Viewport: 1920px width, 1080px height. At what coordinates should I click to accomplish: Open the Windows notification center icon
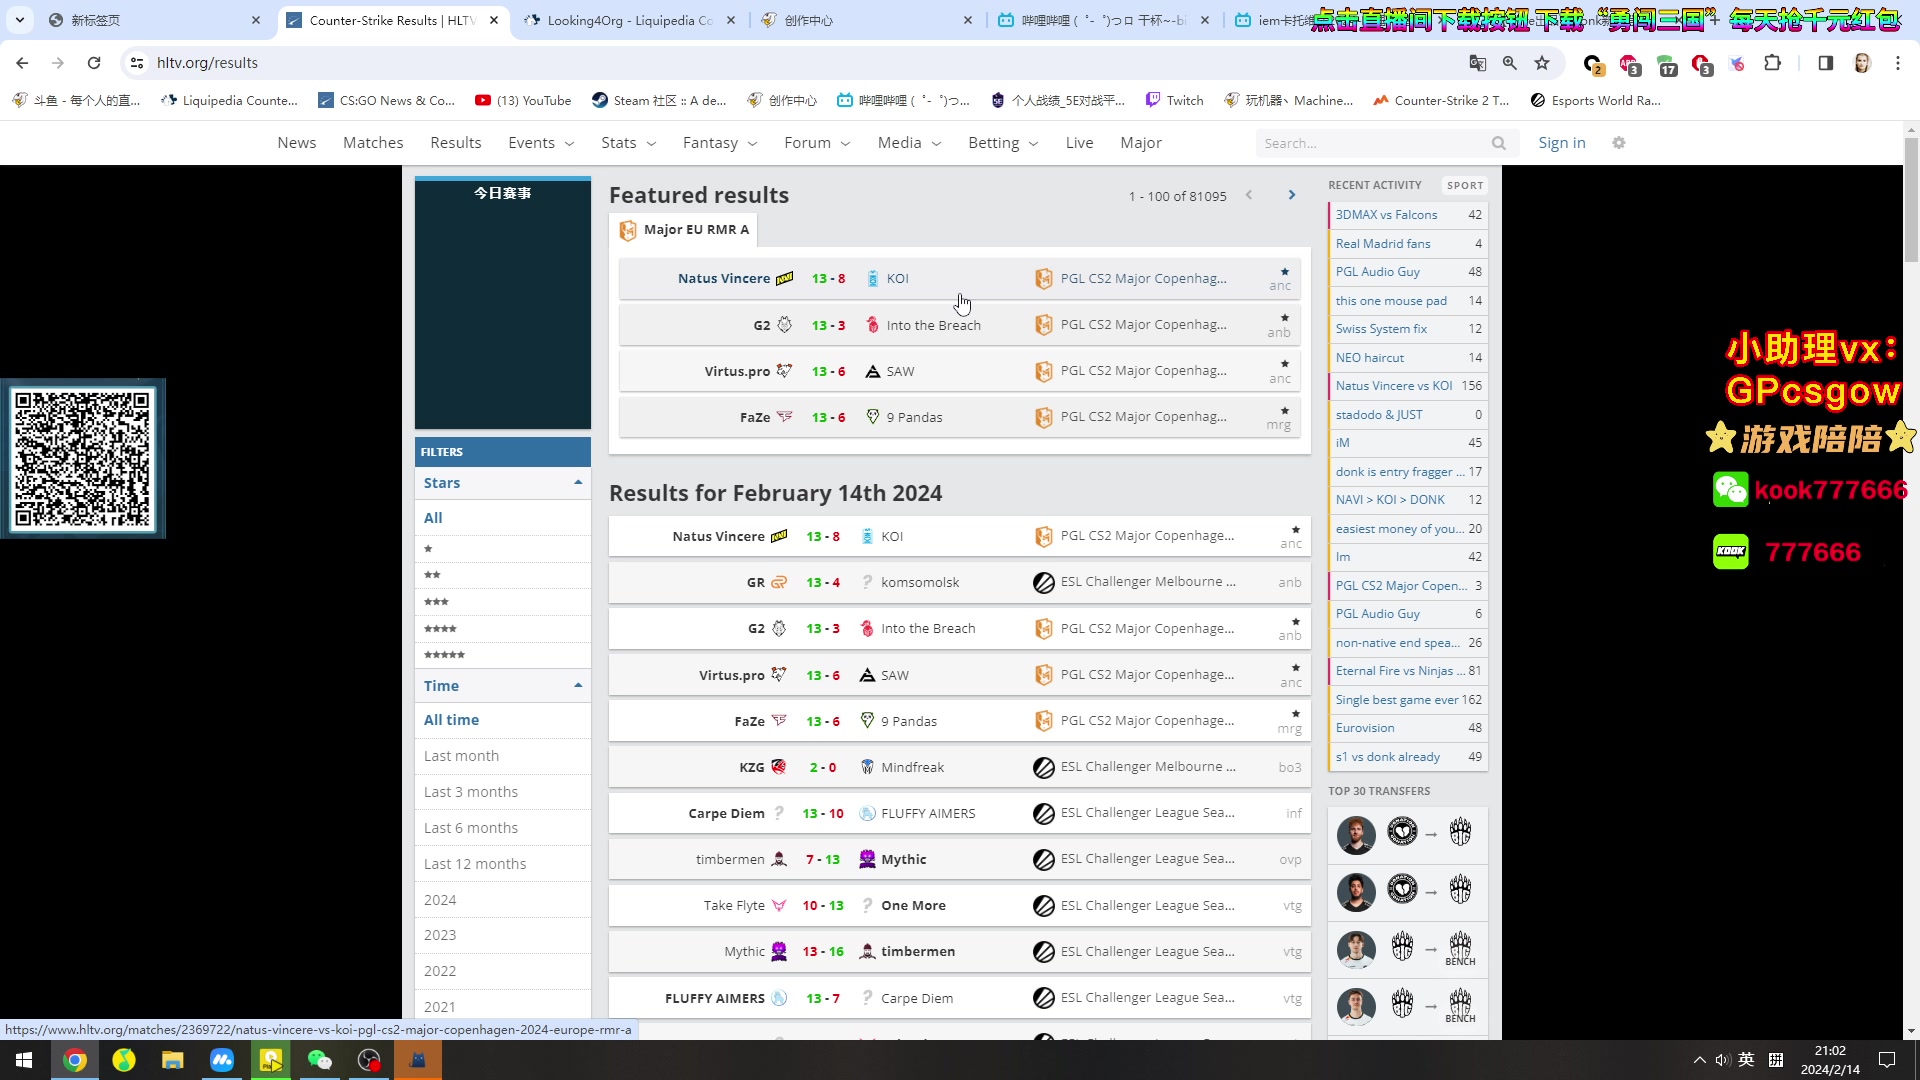click(1887, 1060)
